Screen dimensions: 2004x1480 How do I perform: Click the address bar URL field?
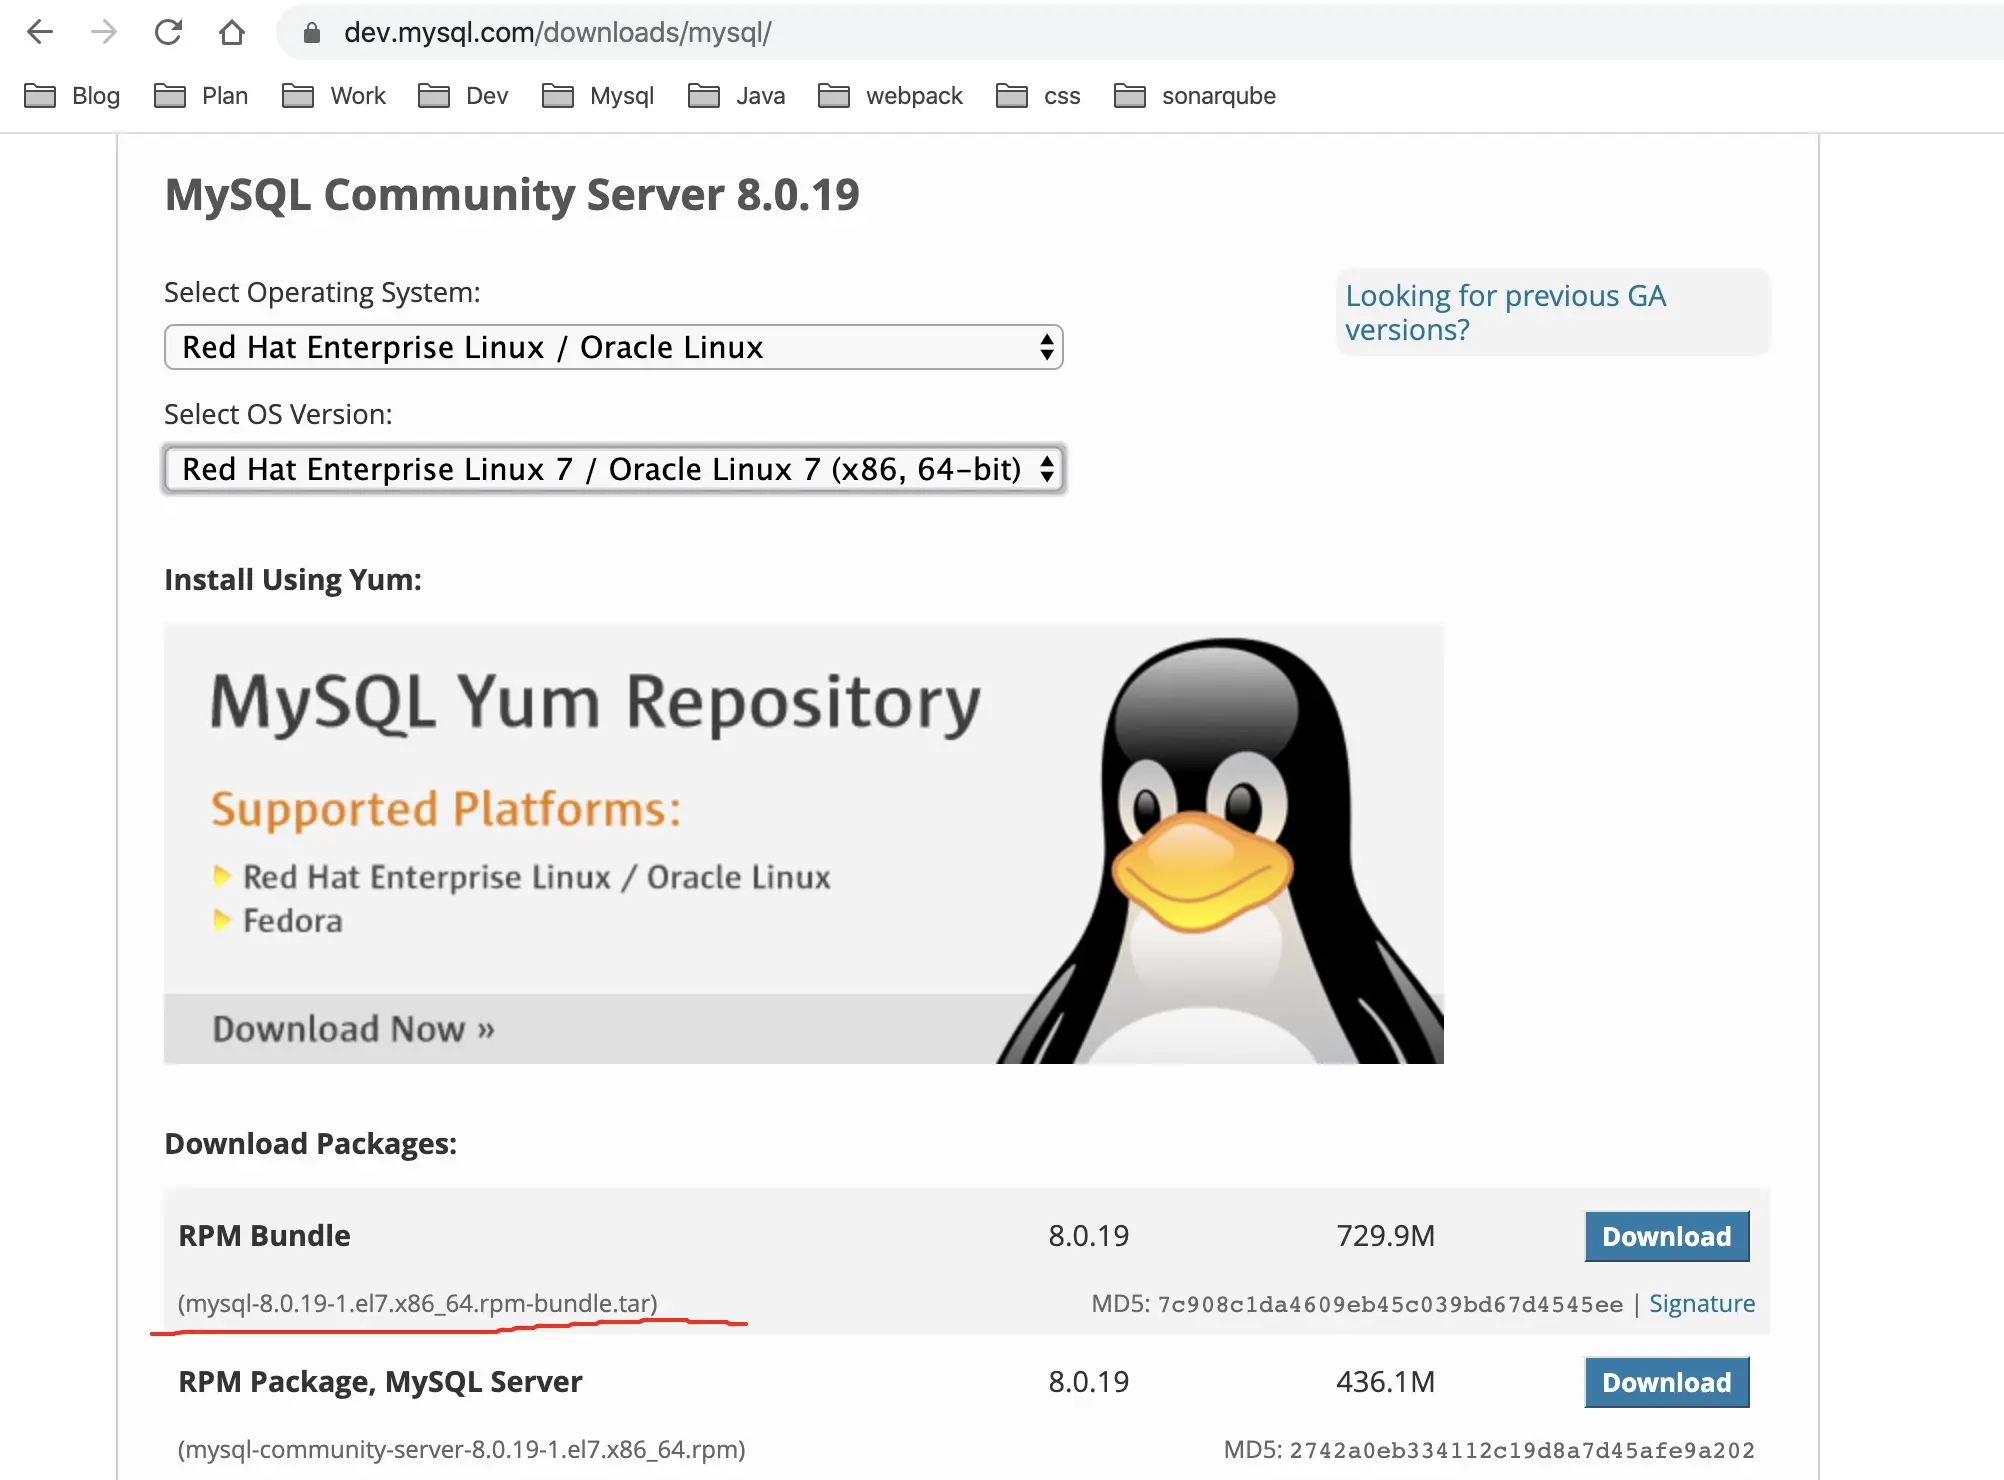coord(1000,32)
